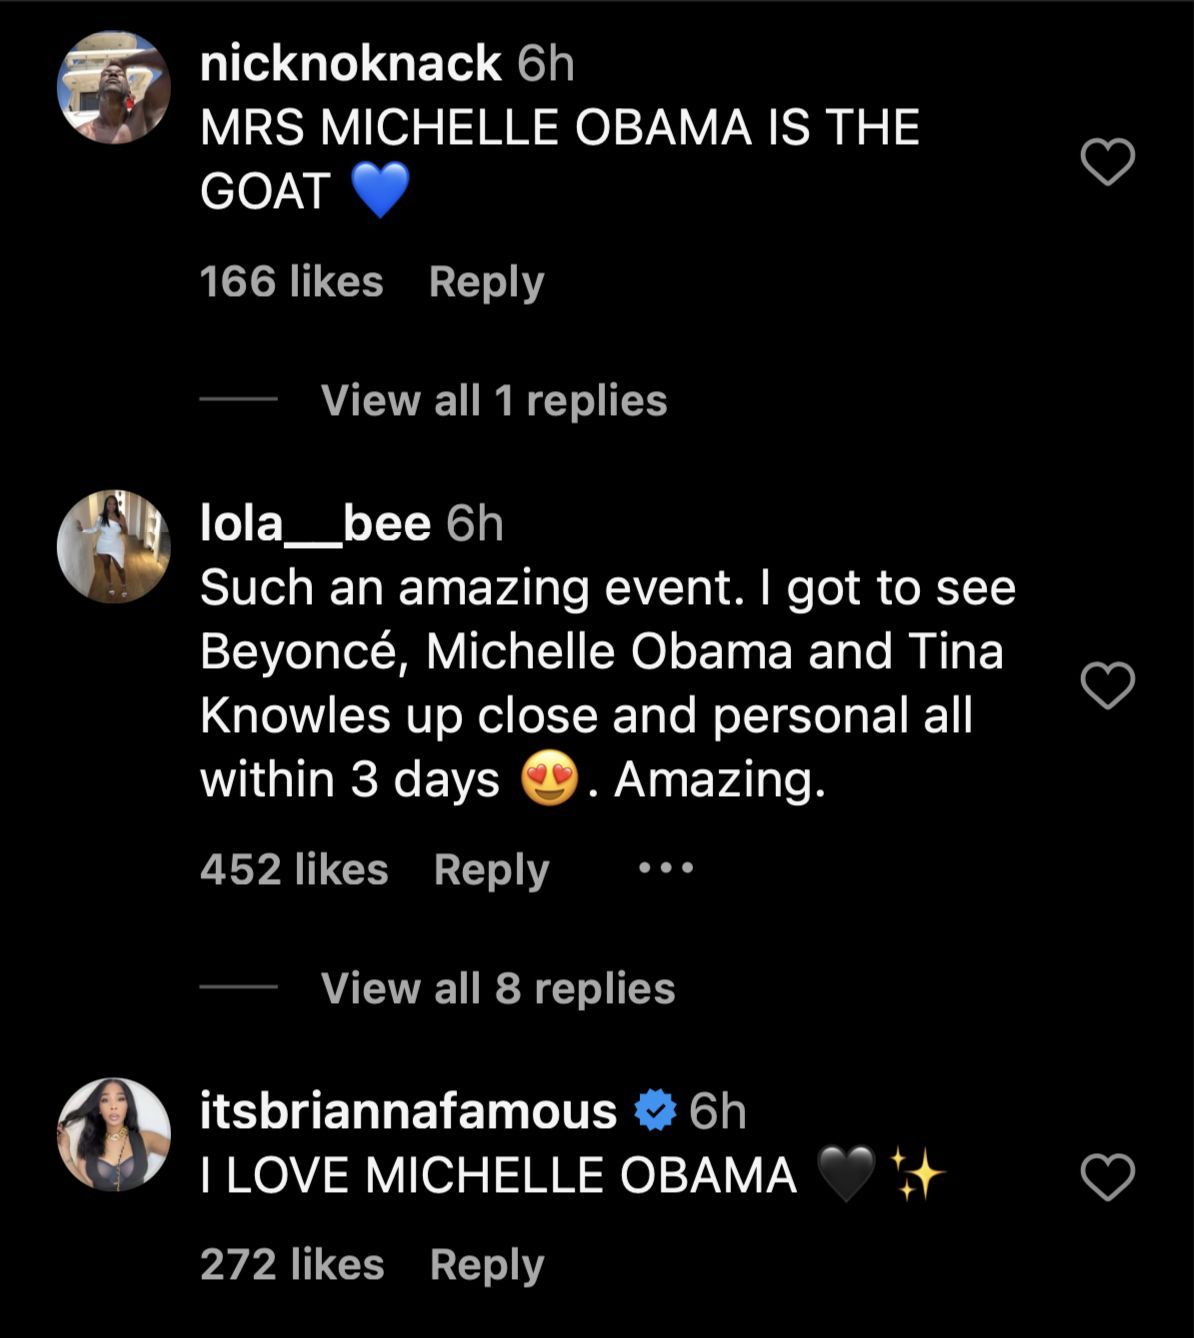Open the itsbriannafamous username link
1194x1338 pixels.
point(408,1111)
